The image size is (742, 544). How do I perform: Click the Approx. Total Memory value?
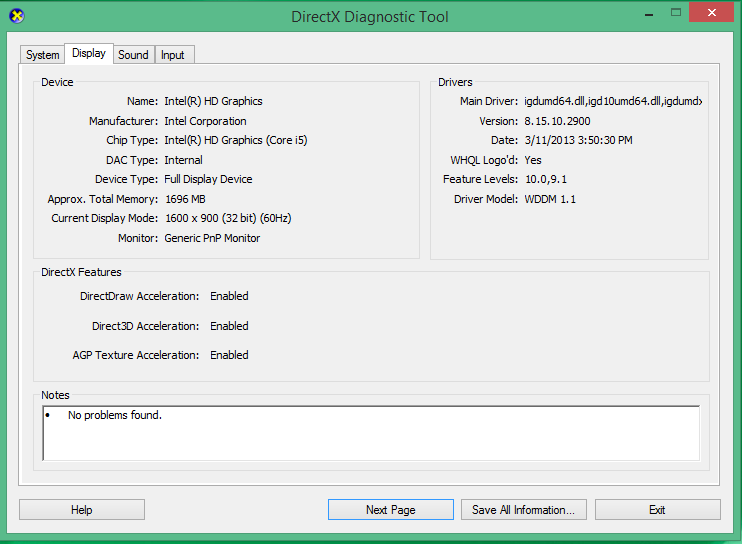(184, 199)
